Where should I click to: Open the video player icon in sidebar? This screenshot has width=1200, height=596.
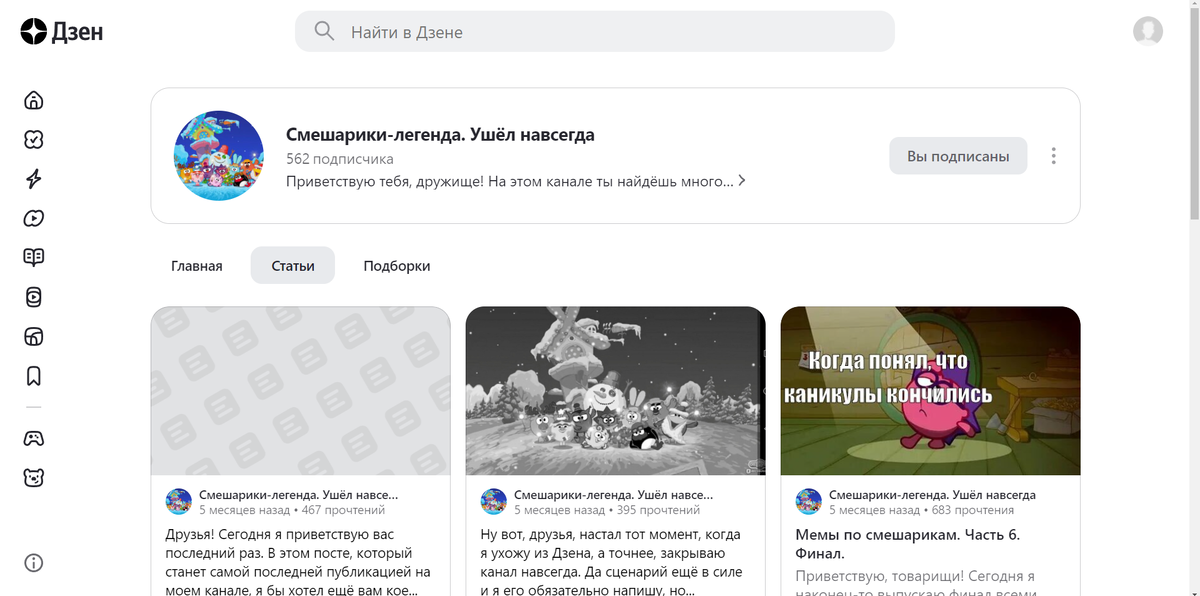[33, 218]
